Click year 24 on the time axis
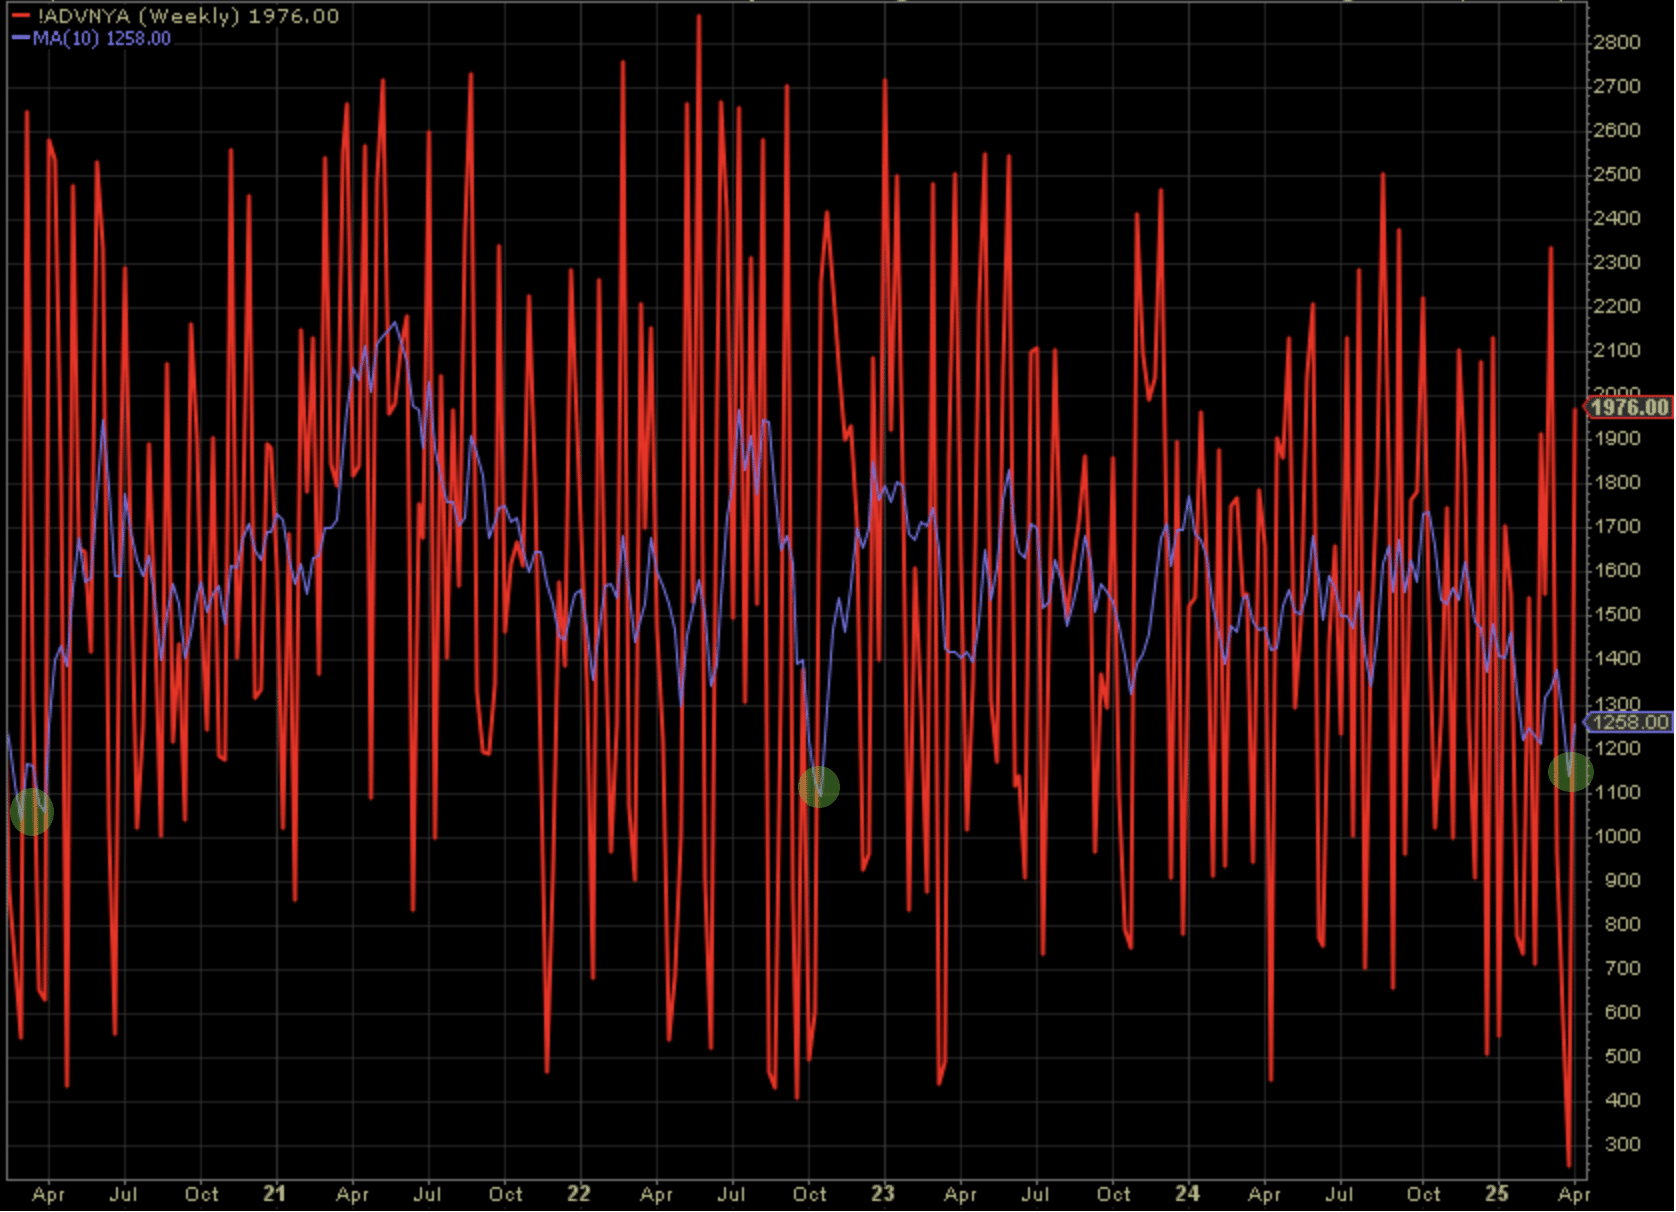This screenshot has height=1212, width=1676. (1187, 1194)
